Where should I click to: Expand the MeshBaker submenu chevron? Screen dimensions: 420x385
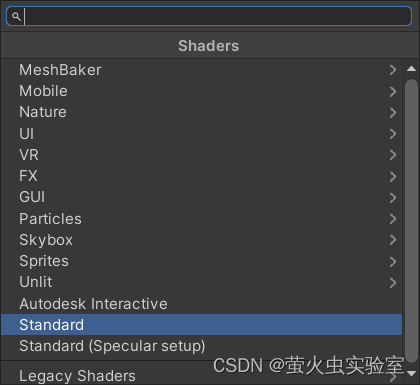(x=393, y=70)
